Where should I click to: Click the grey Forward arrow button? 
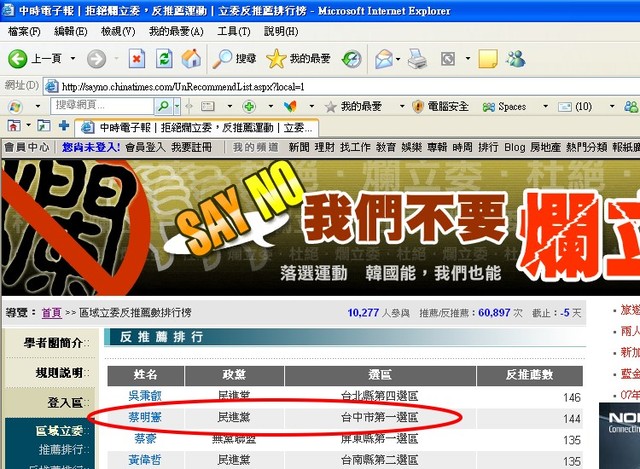(x=96, y=59)
